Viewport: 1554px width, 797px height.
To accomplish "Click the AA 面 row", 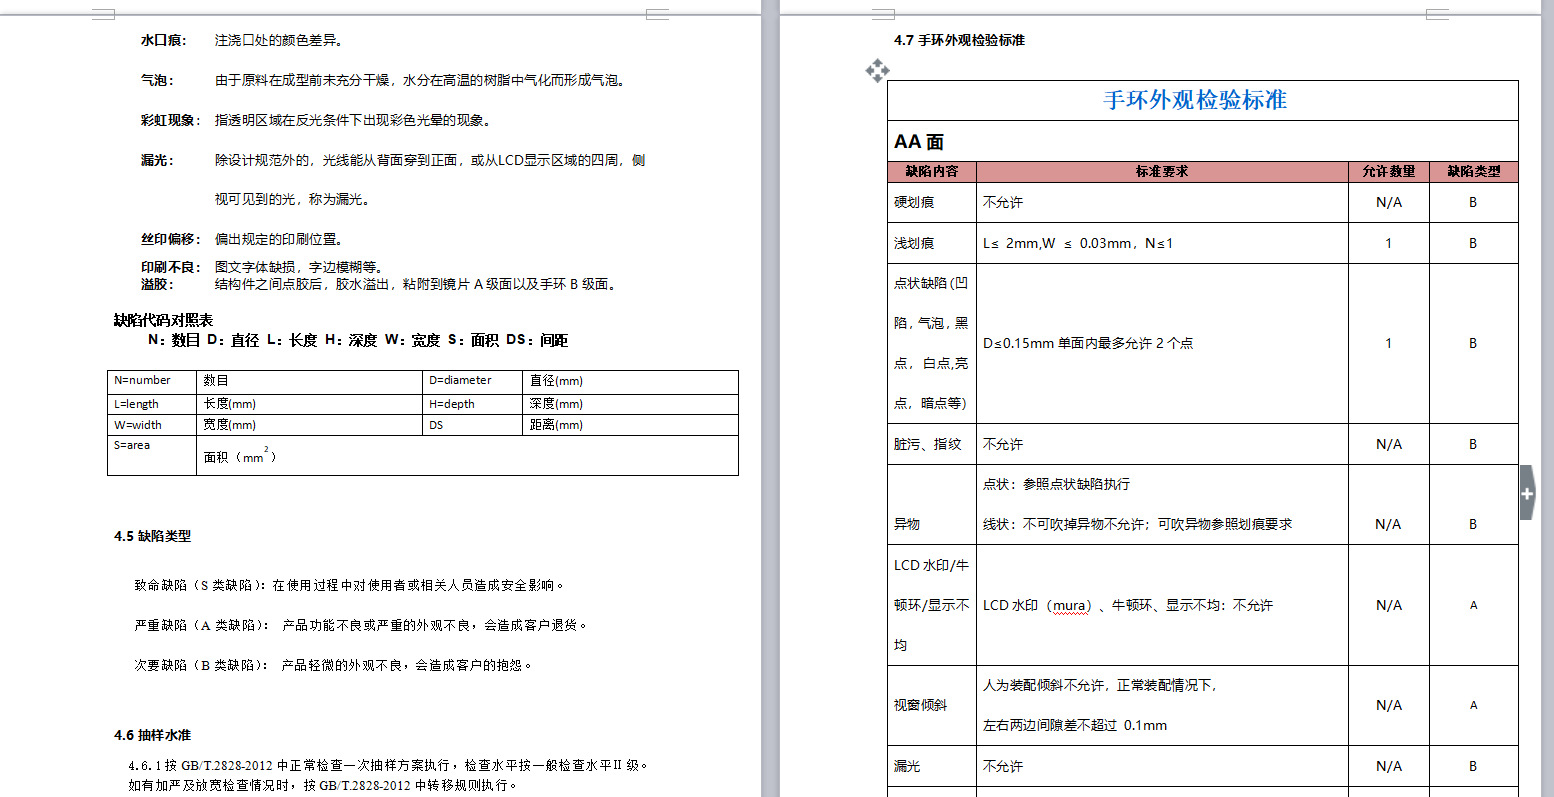I will point(1203,141).
